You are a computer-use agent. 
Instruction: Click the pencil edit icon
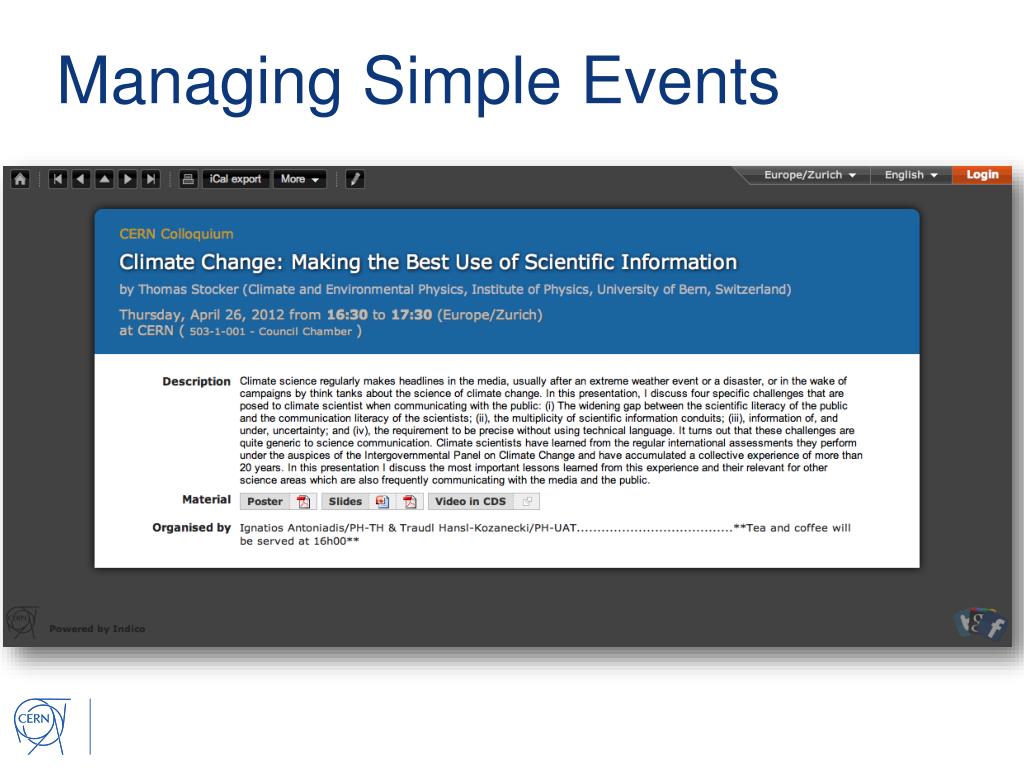pos(355,179)
